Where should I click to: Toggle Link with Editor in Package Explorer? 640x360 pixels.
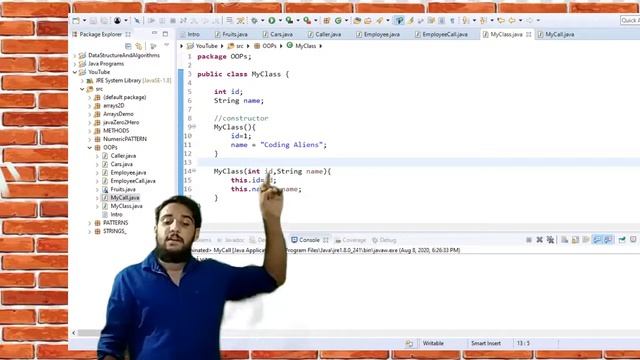[x=139, y=46]
